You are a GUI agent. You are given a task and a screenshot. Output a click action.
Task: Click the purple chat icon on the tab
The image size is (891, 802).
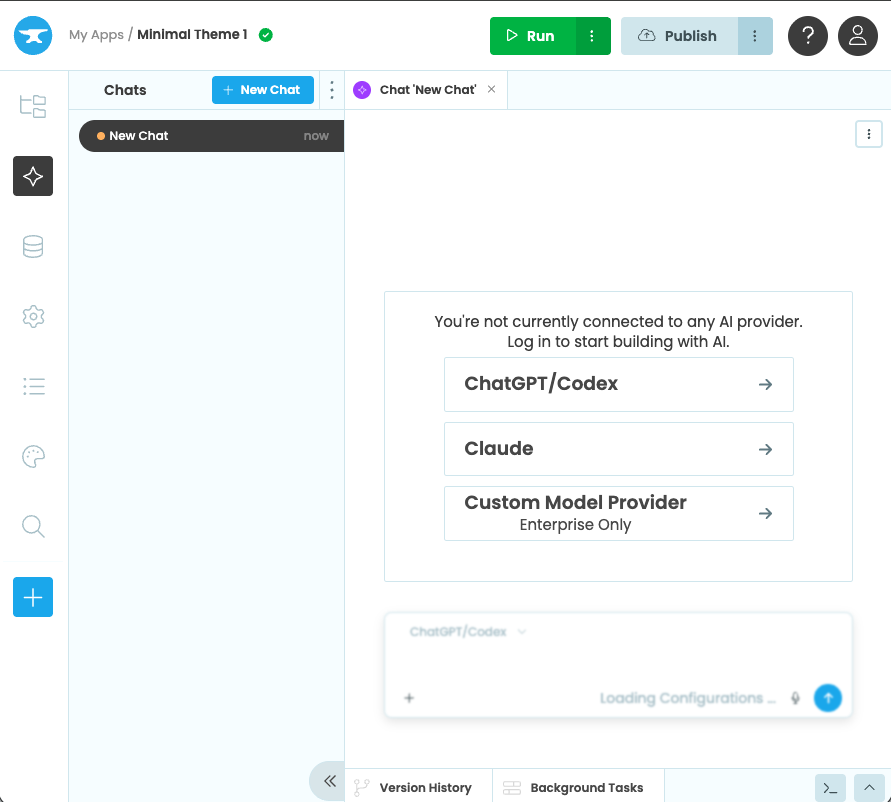tap(362, 90)
